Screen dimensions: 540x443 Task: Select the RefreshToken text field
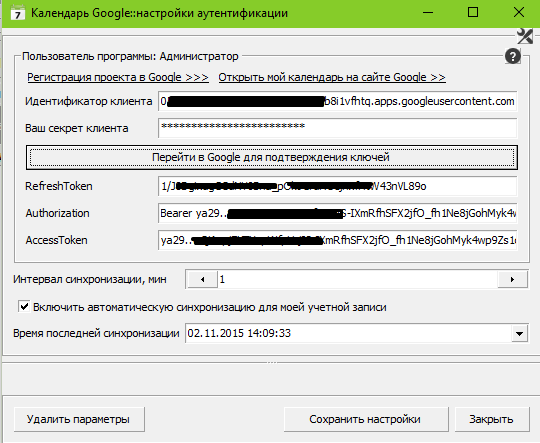338,186
